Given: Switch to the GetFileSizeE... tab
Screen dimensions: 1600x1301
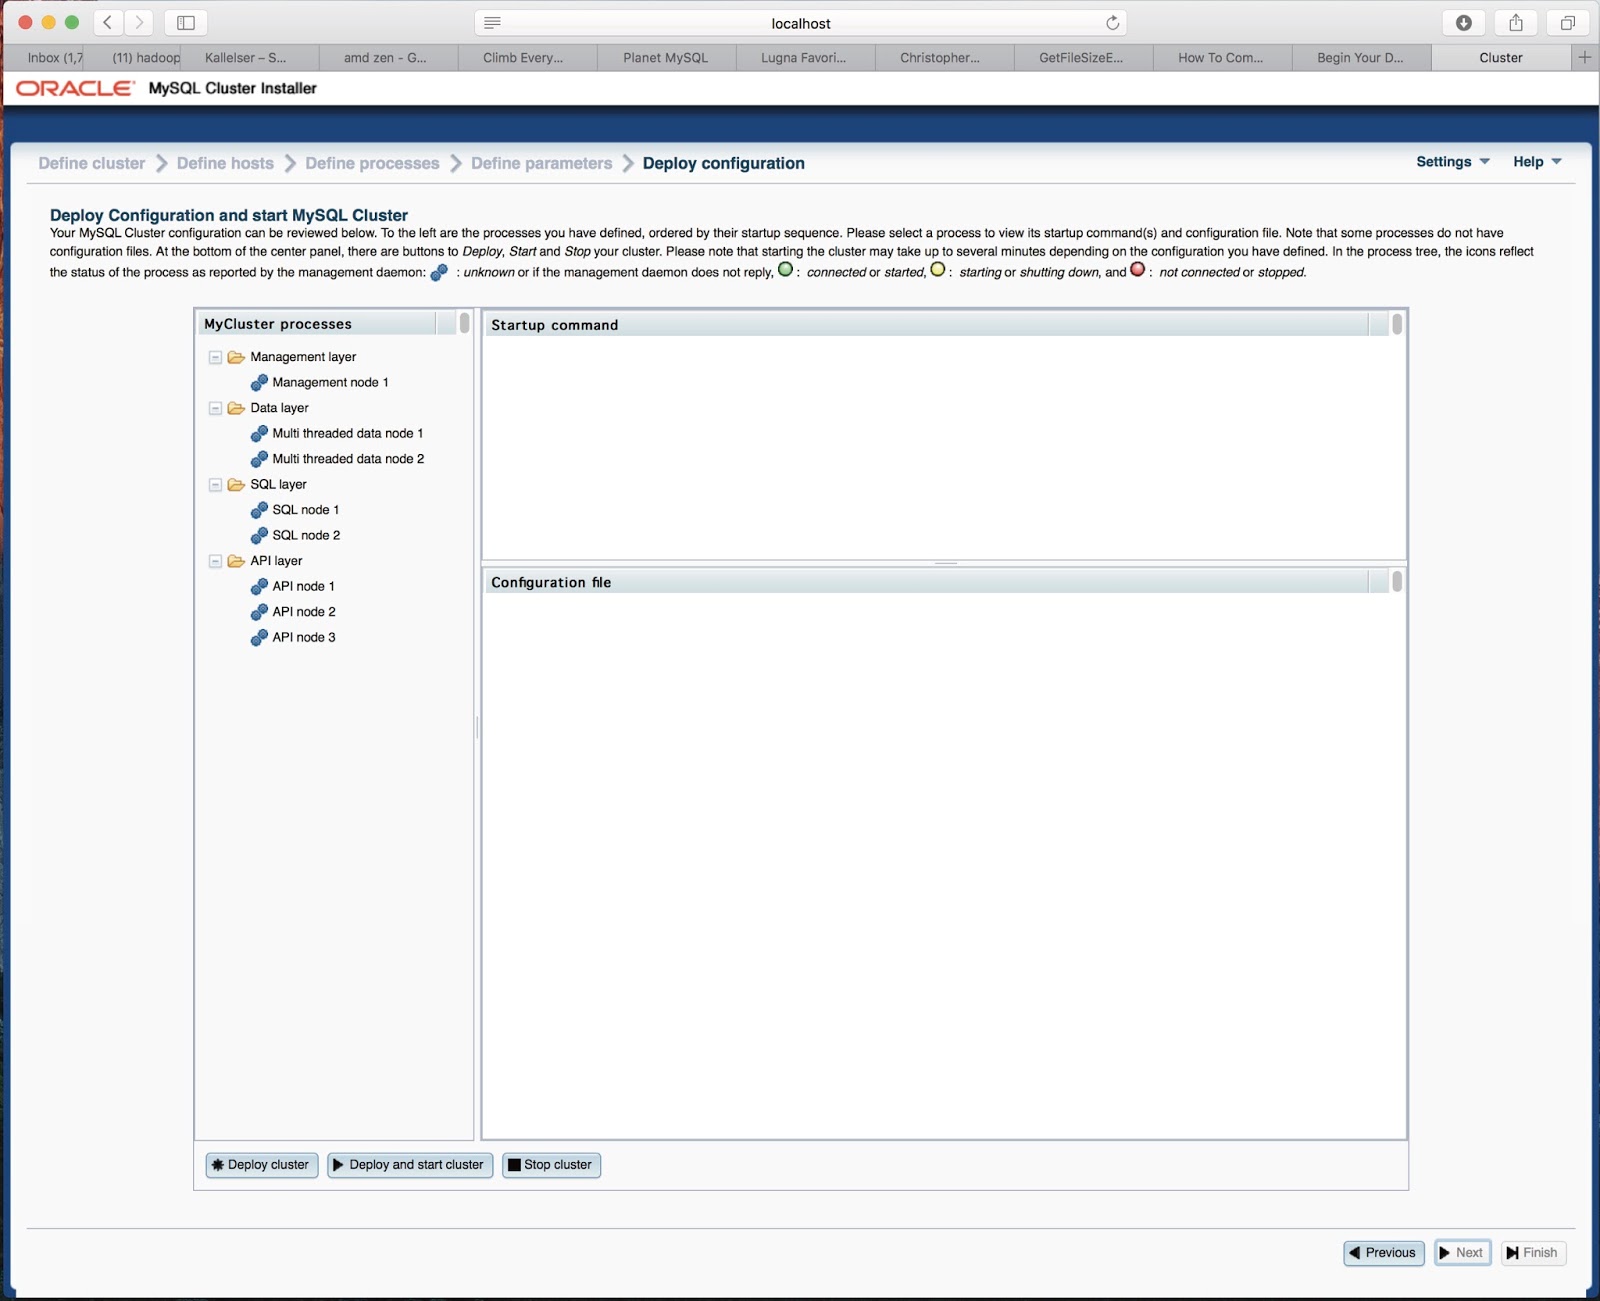Looking at the screenshot, I should tap(1083, 58).
